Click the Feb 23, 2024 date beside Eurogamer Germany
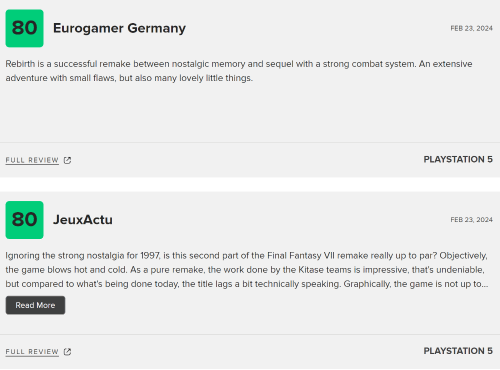Viewport: 500px width, 370px height. 471,28
